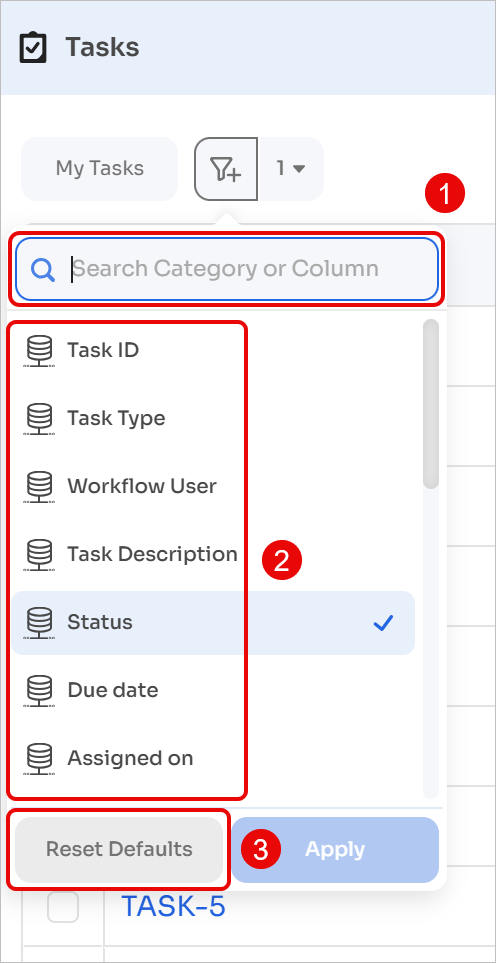Click the Reset Defaults button

pyautogui.click(x=119, y=849)
